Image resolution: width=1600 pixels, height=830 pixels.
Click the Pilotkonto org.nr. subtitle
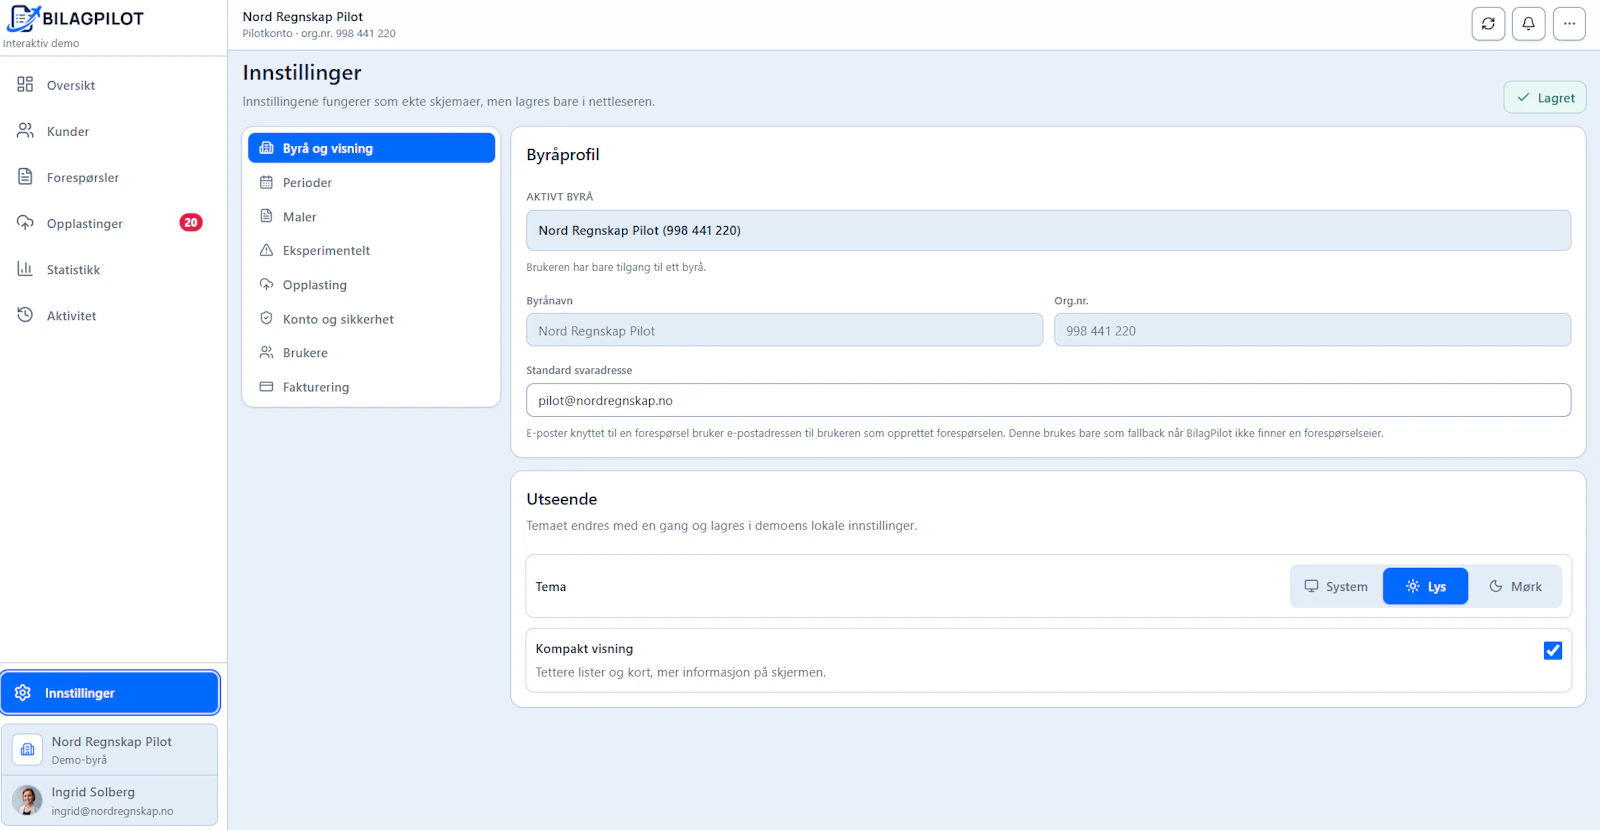pyautogui.click(x=319, y=33)
